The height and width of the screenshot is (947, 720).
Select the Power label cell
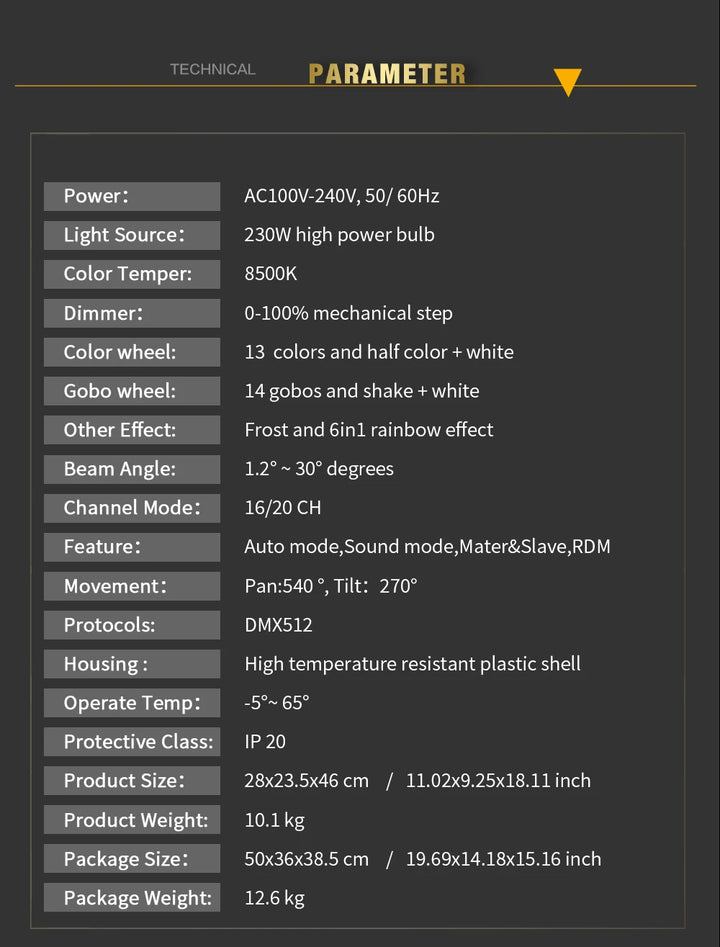pyautogui.click(x=132, y=196)
